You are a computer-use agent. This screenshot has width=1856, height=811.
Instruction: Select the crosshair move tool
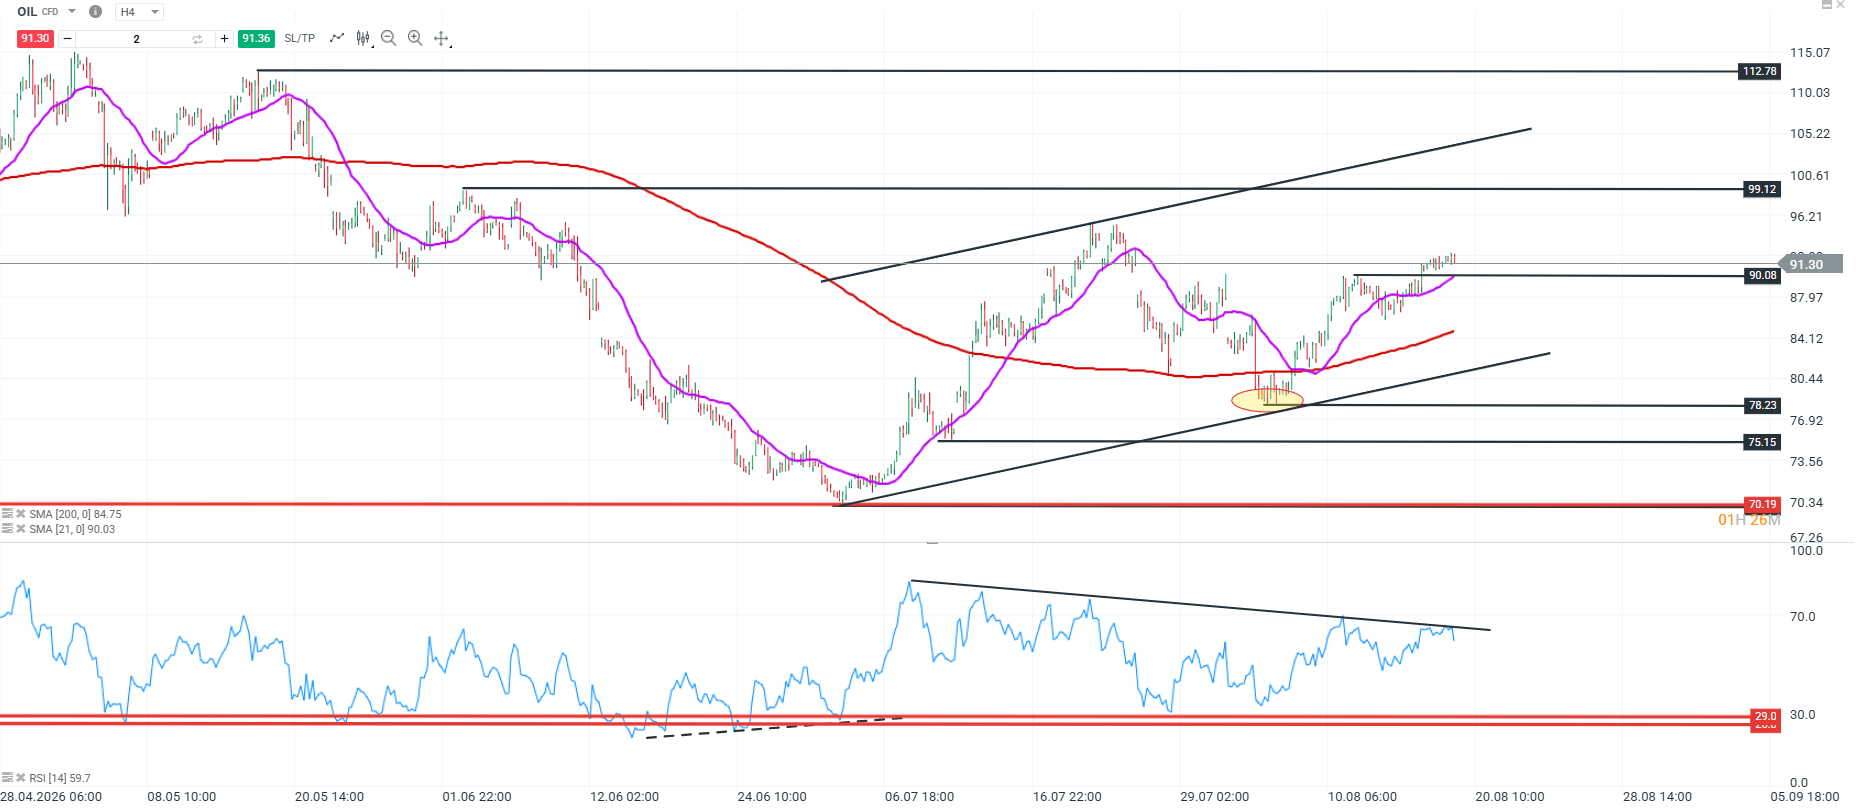click(x=441, y=38)
